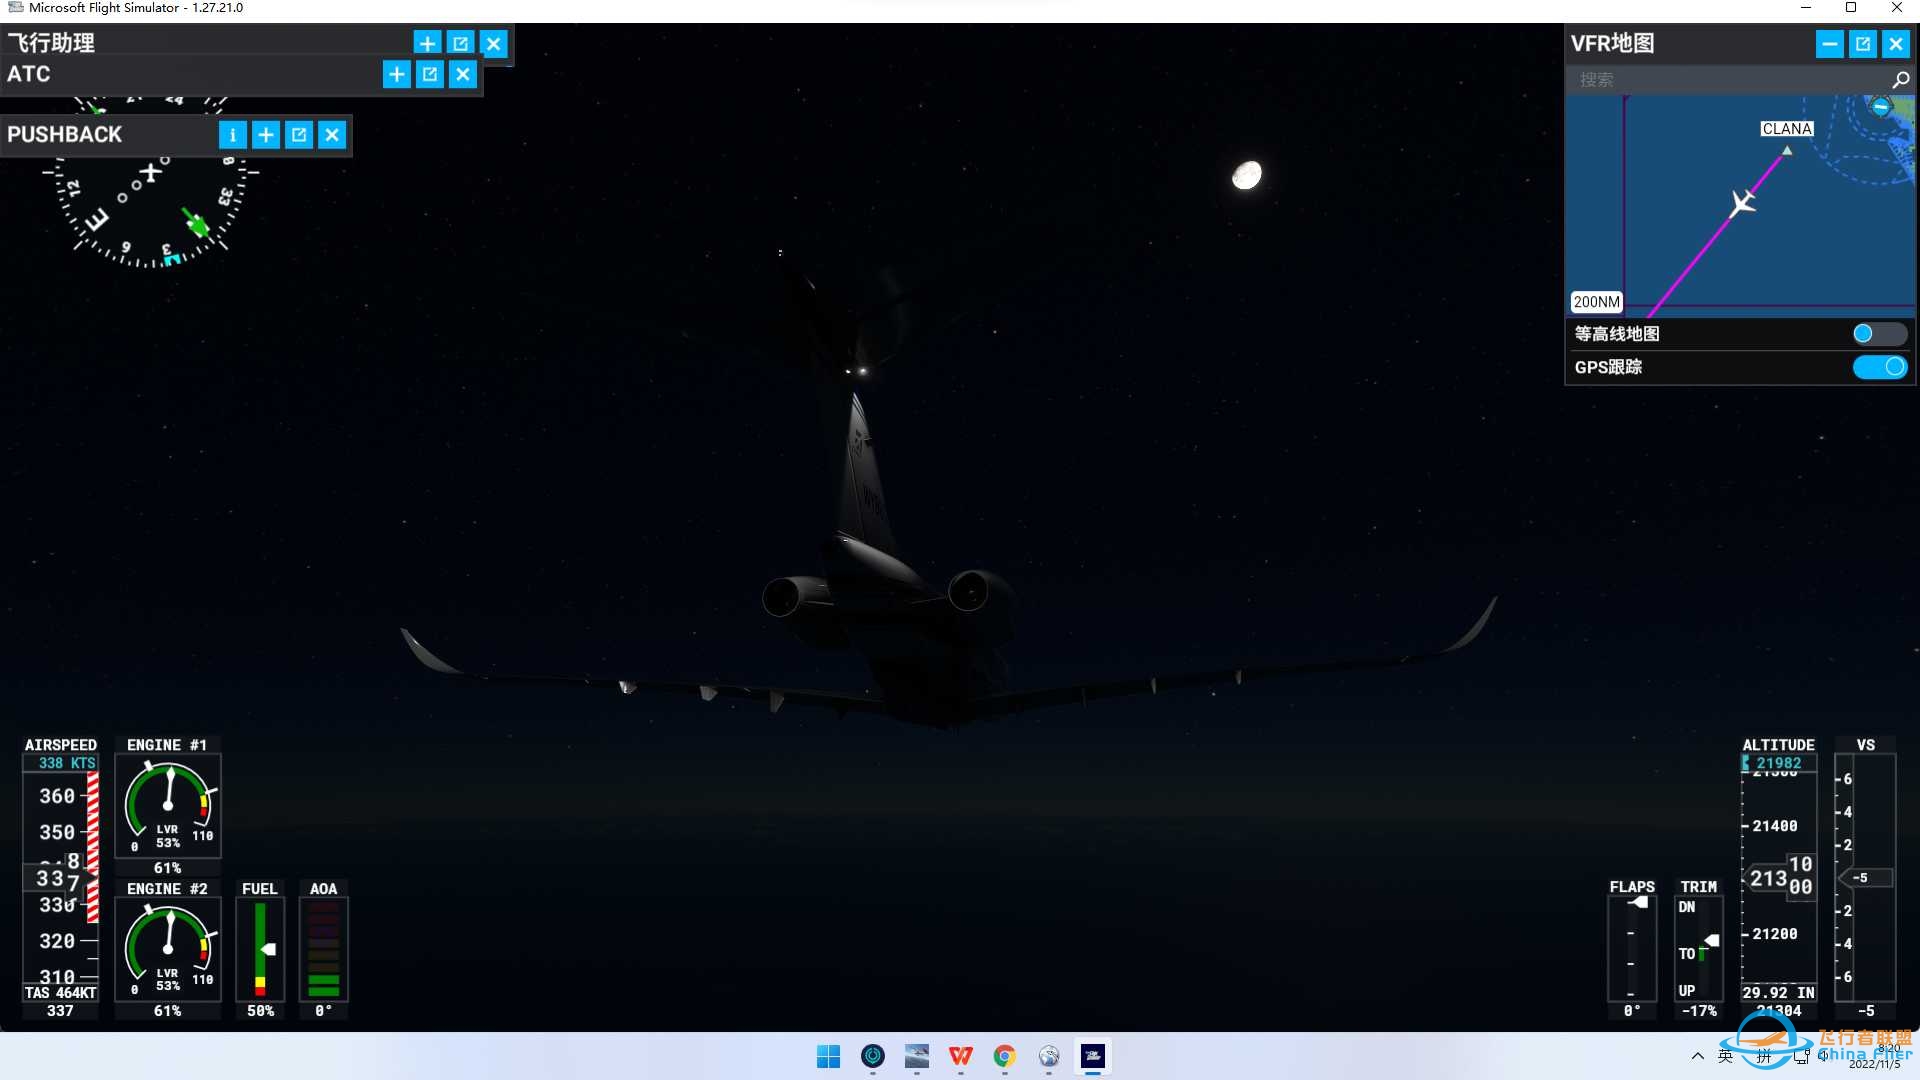
Task: Open the Windows Start menu
Action: (x=828, y=1056)
